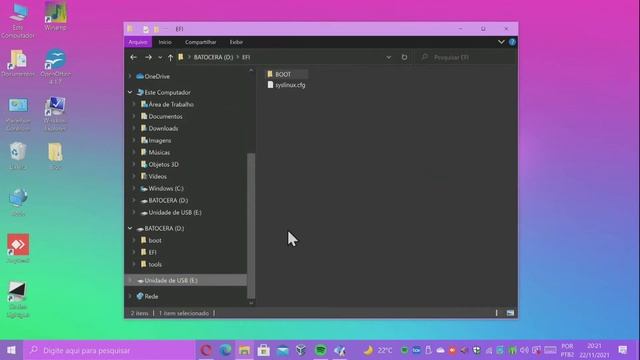Open the 22°C weather widget

pyautogui.click(x=378, y=350)
